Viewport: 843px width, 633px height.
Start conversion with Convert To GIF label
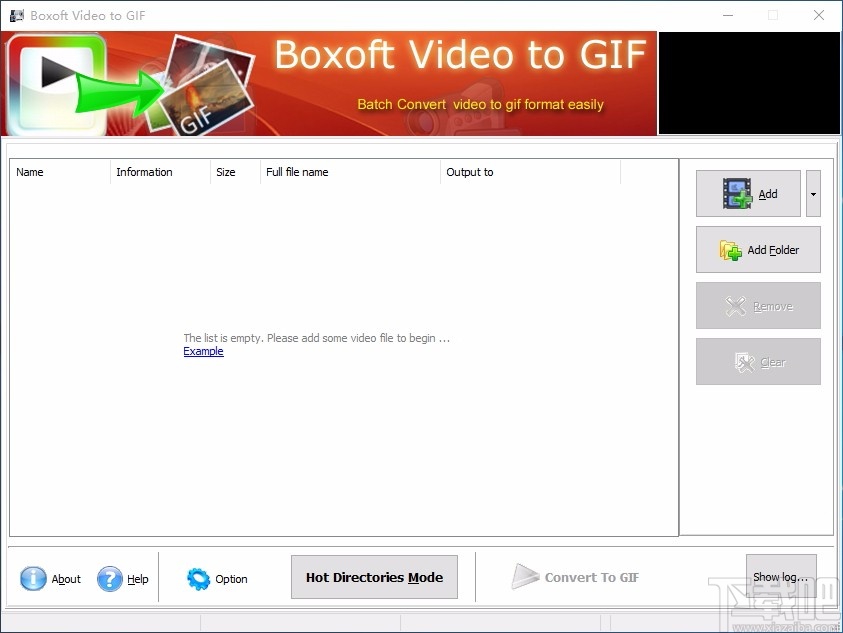click(x=592, y=578)
